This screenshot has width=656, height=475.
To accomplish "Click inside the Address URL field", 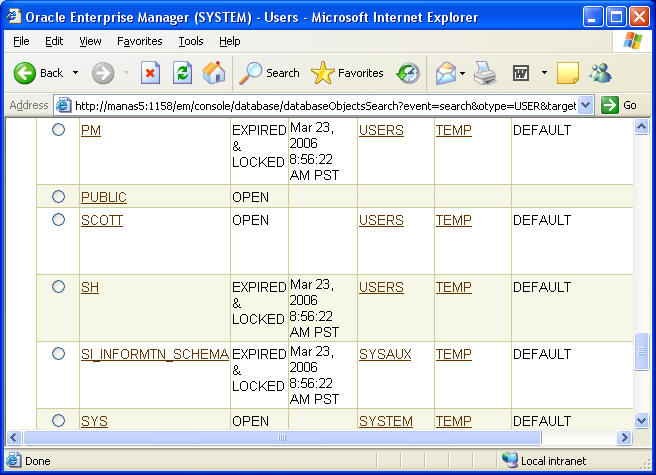I will click(x=320, y=105).
